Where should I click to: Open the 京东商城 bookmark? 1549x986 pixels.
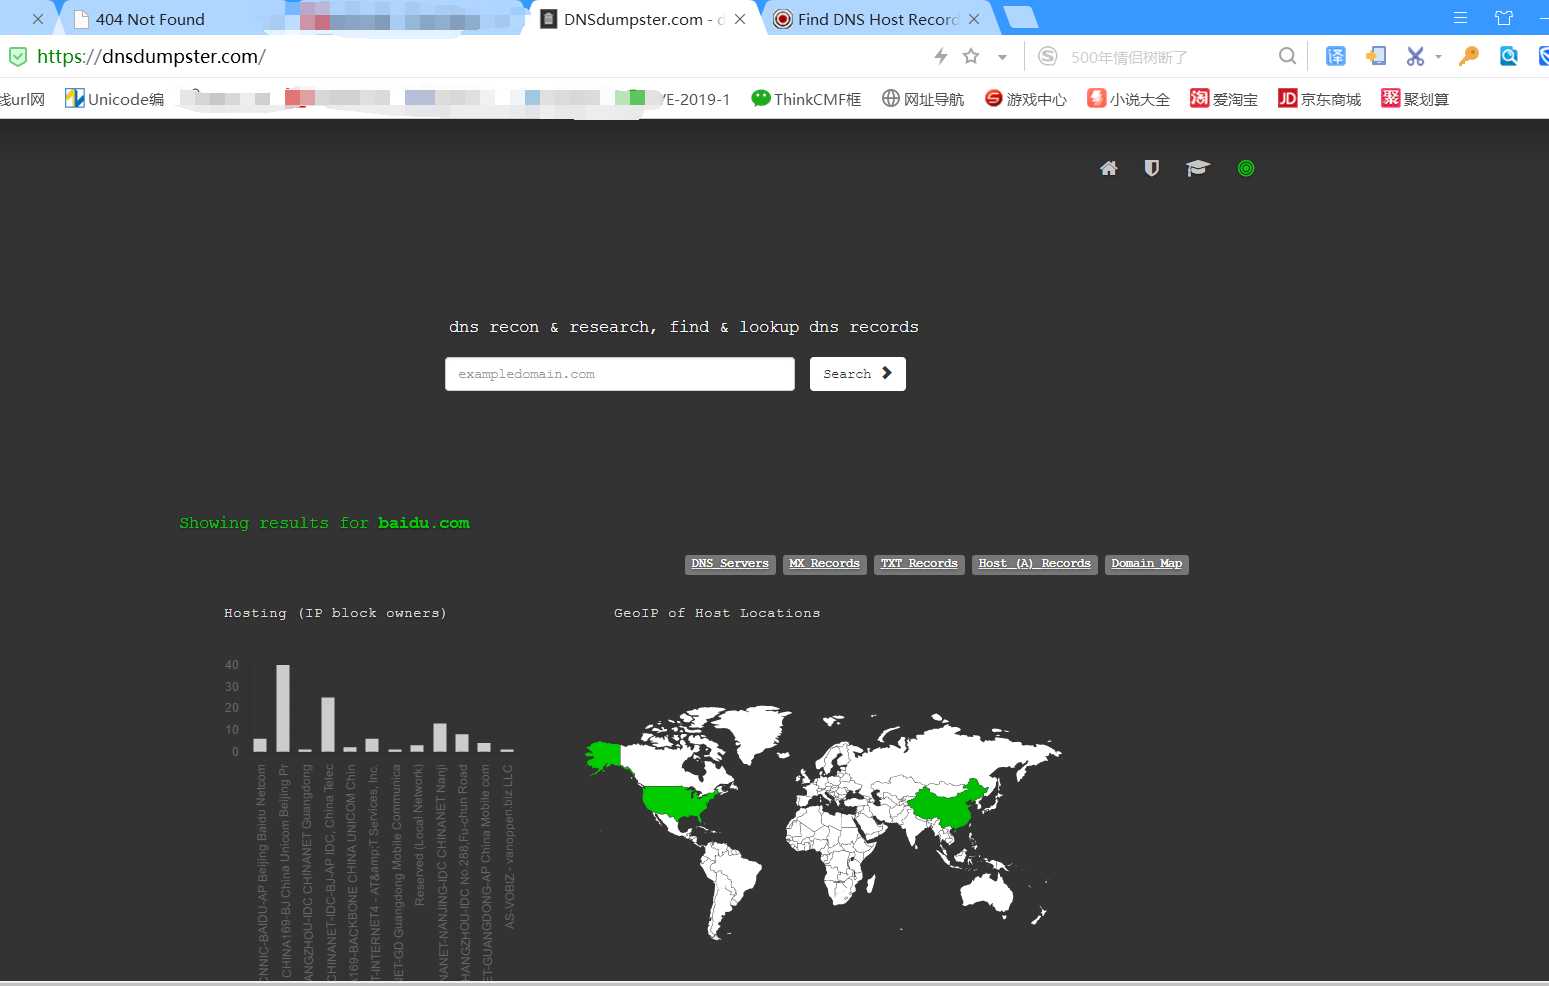click(1320, 98)
